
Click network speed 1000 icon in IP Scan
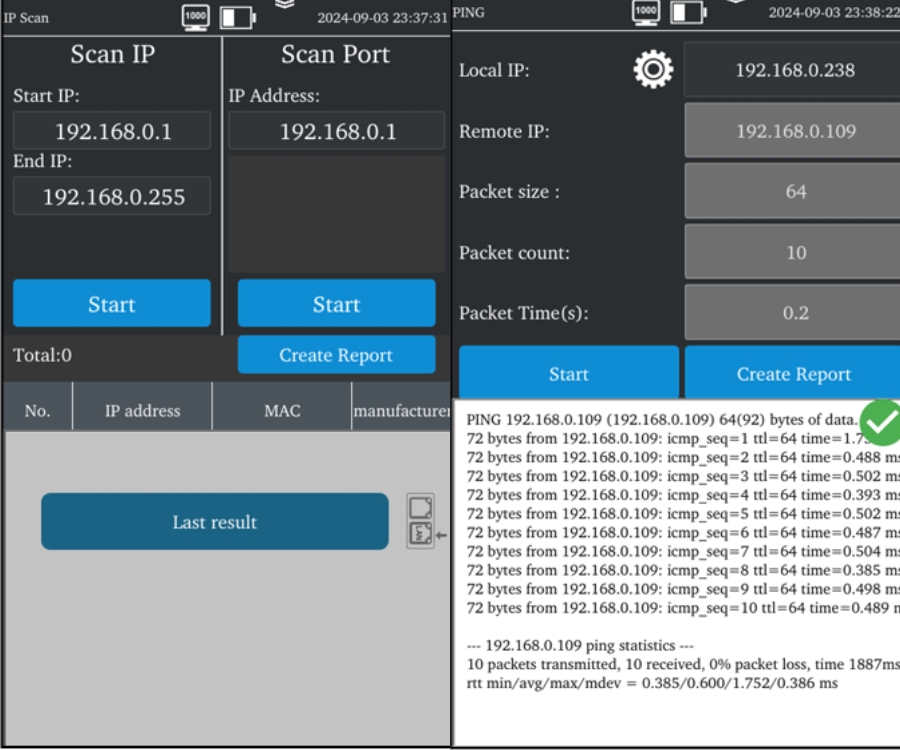click(x=196, y=17)
